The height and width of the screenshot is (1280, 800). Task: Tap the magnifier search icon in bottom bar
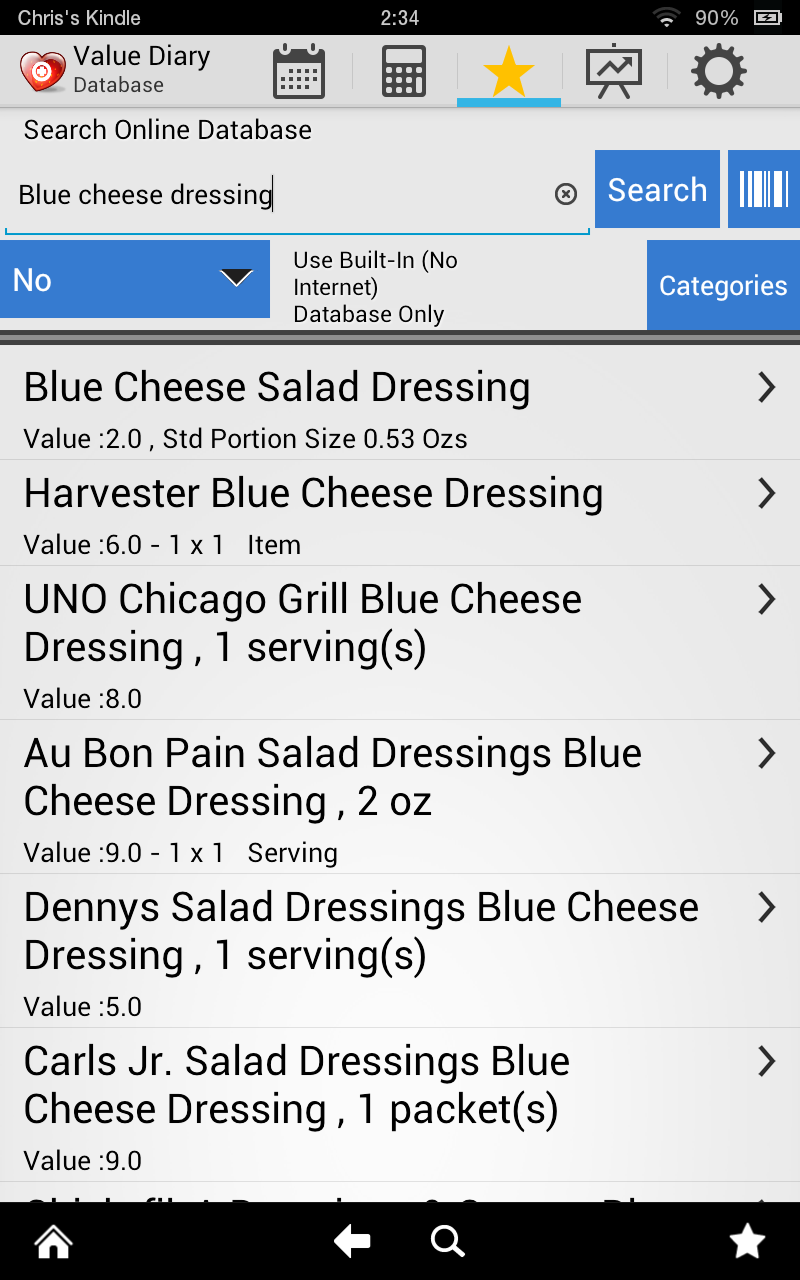click(447, 1242)
